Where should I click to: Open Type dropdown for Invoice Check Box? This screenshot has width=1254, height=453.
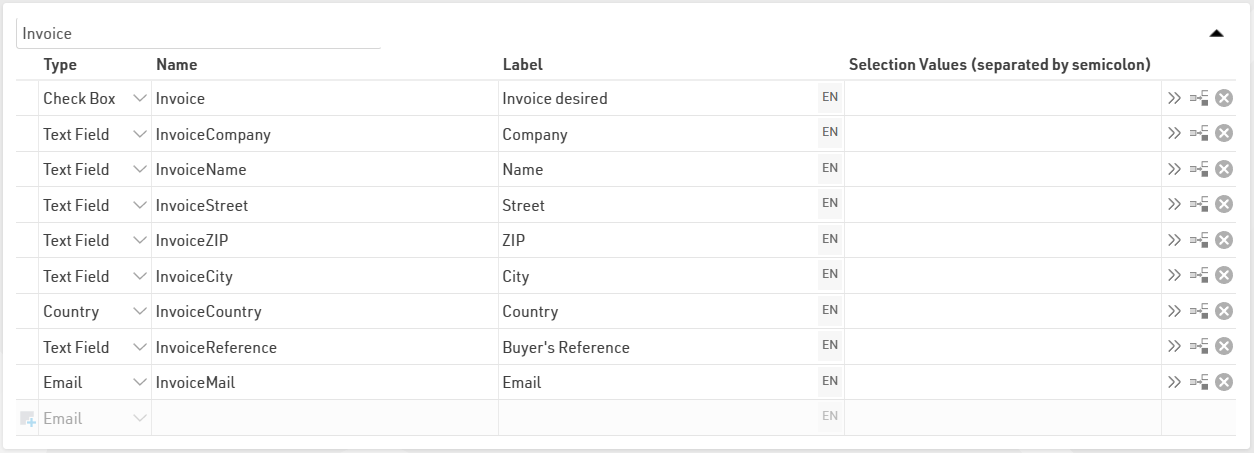coord(139,99)
